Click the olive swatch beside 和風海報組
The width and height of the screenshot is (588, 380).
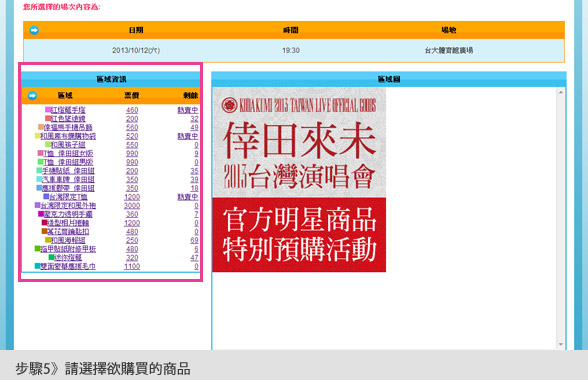pos(48,239)
